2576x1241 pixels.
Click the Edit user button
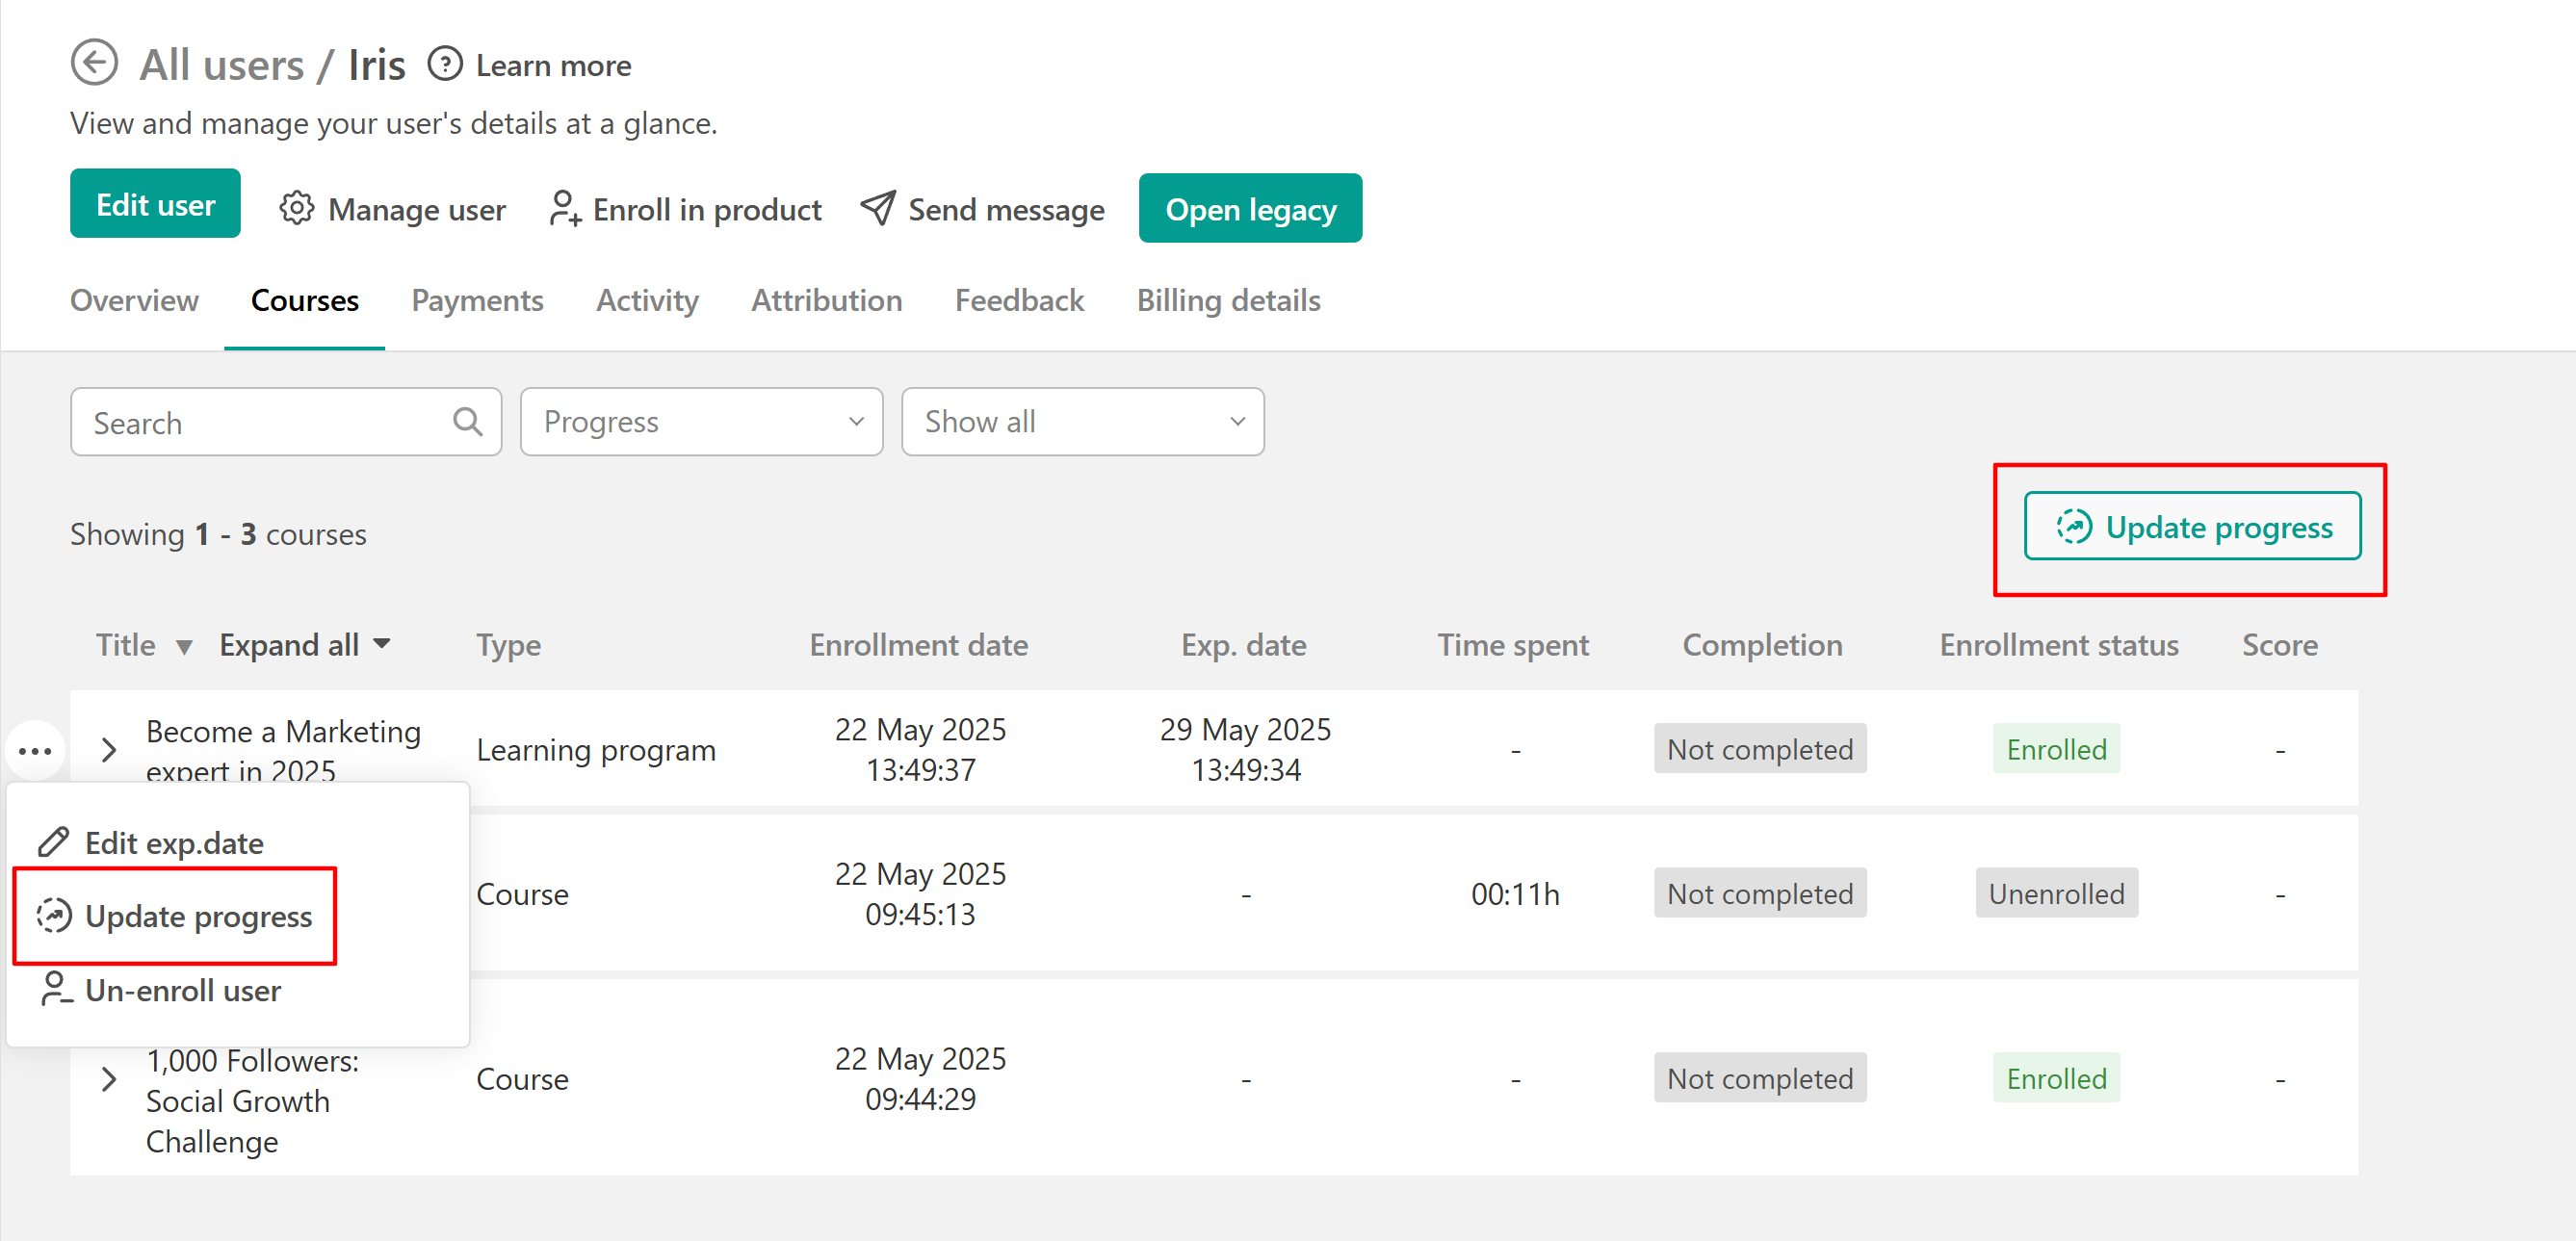pyautogui.click(x=155, y=204)
